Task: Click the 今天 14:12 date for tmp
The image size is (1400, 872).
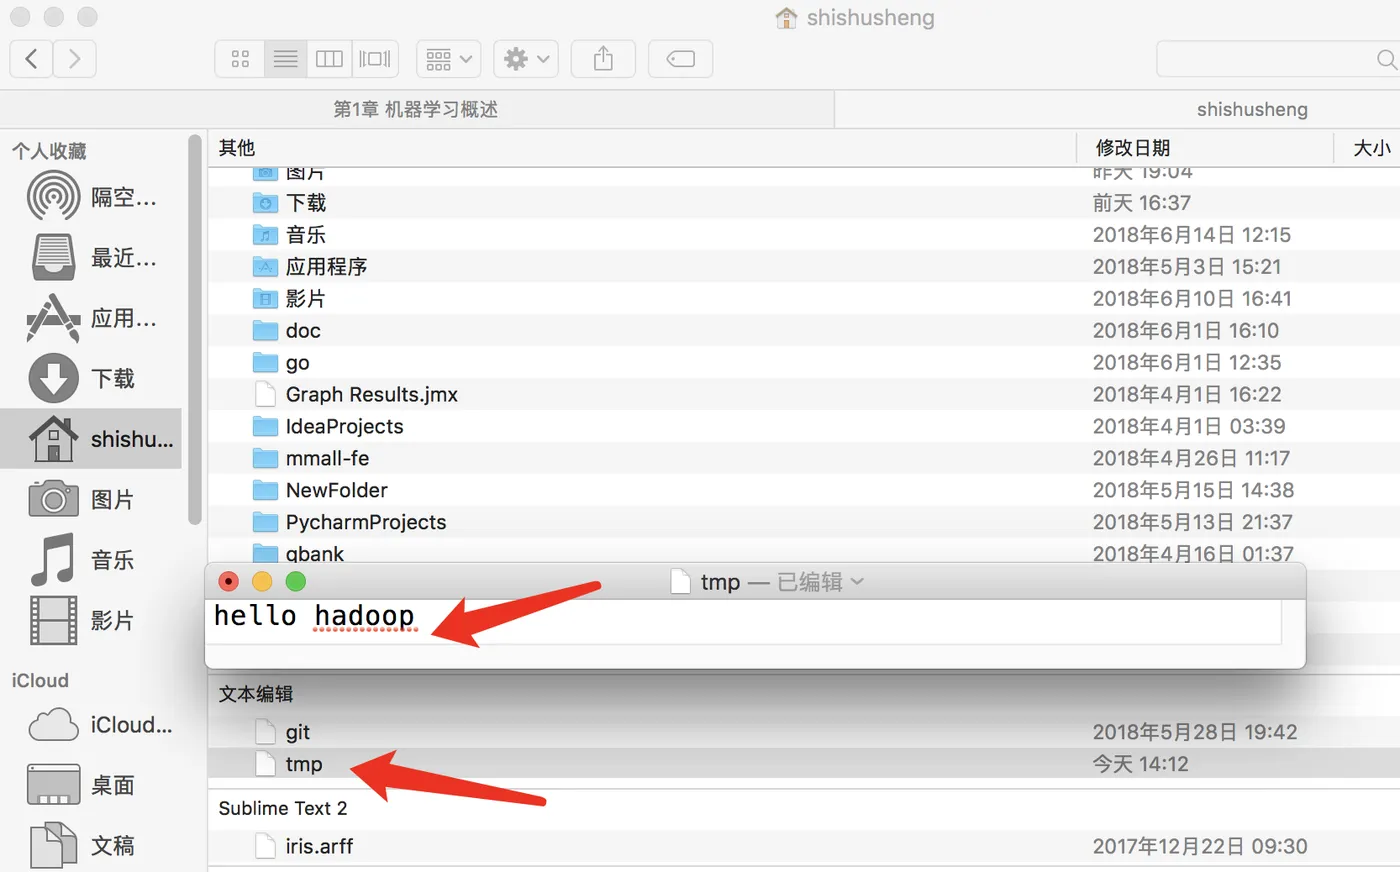Action: coord(1141,764)
